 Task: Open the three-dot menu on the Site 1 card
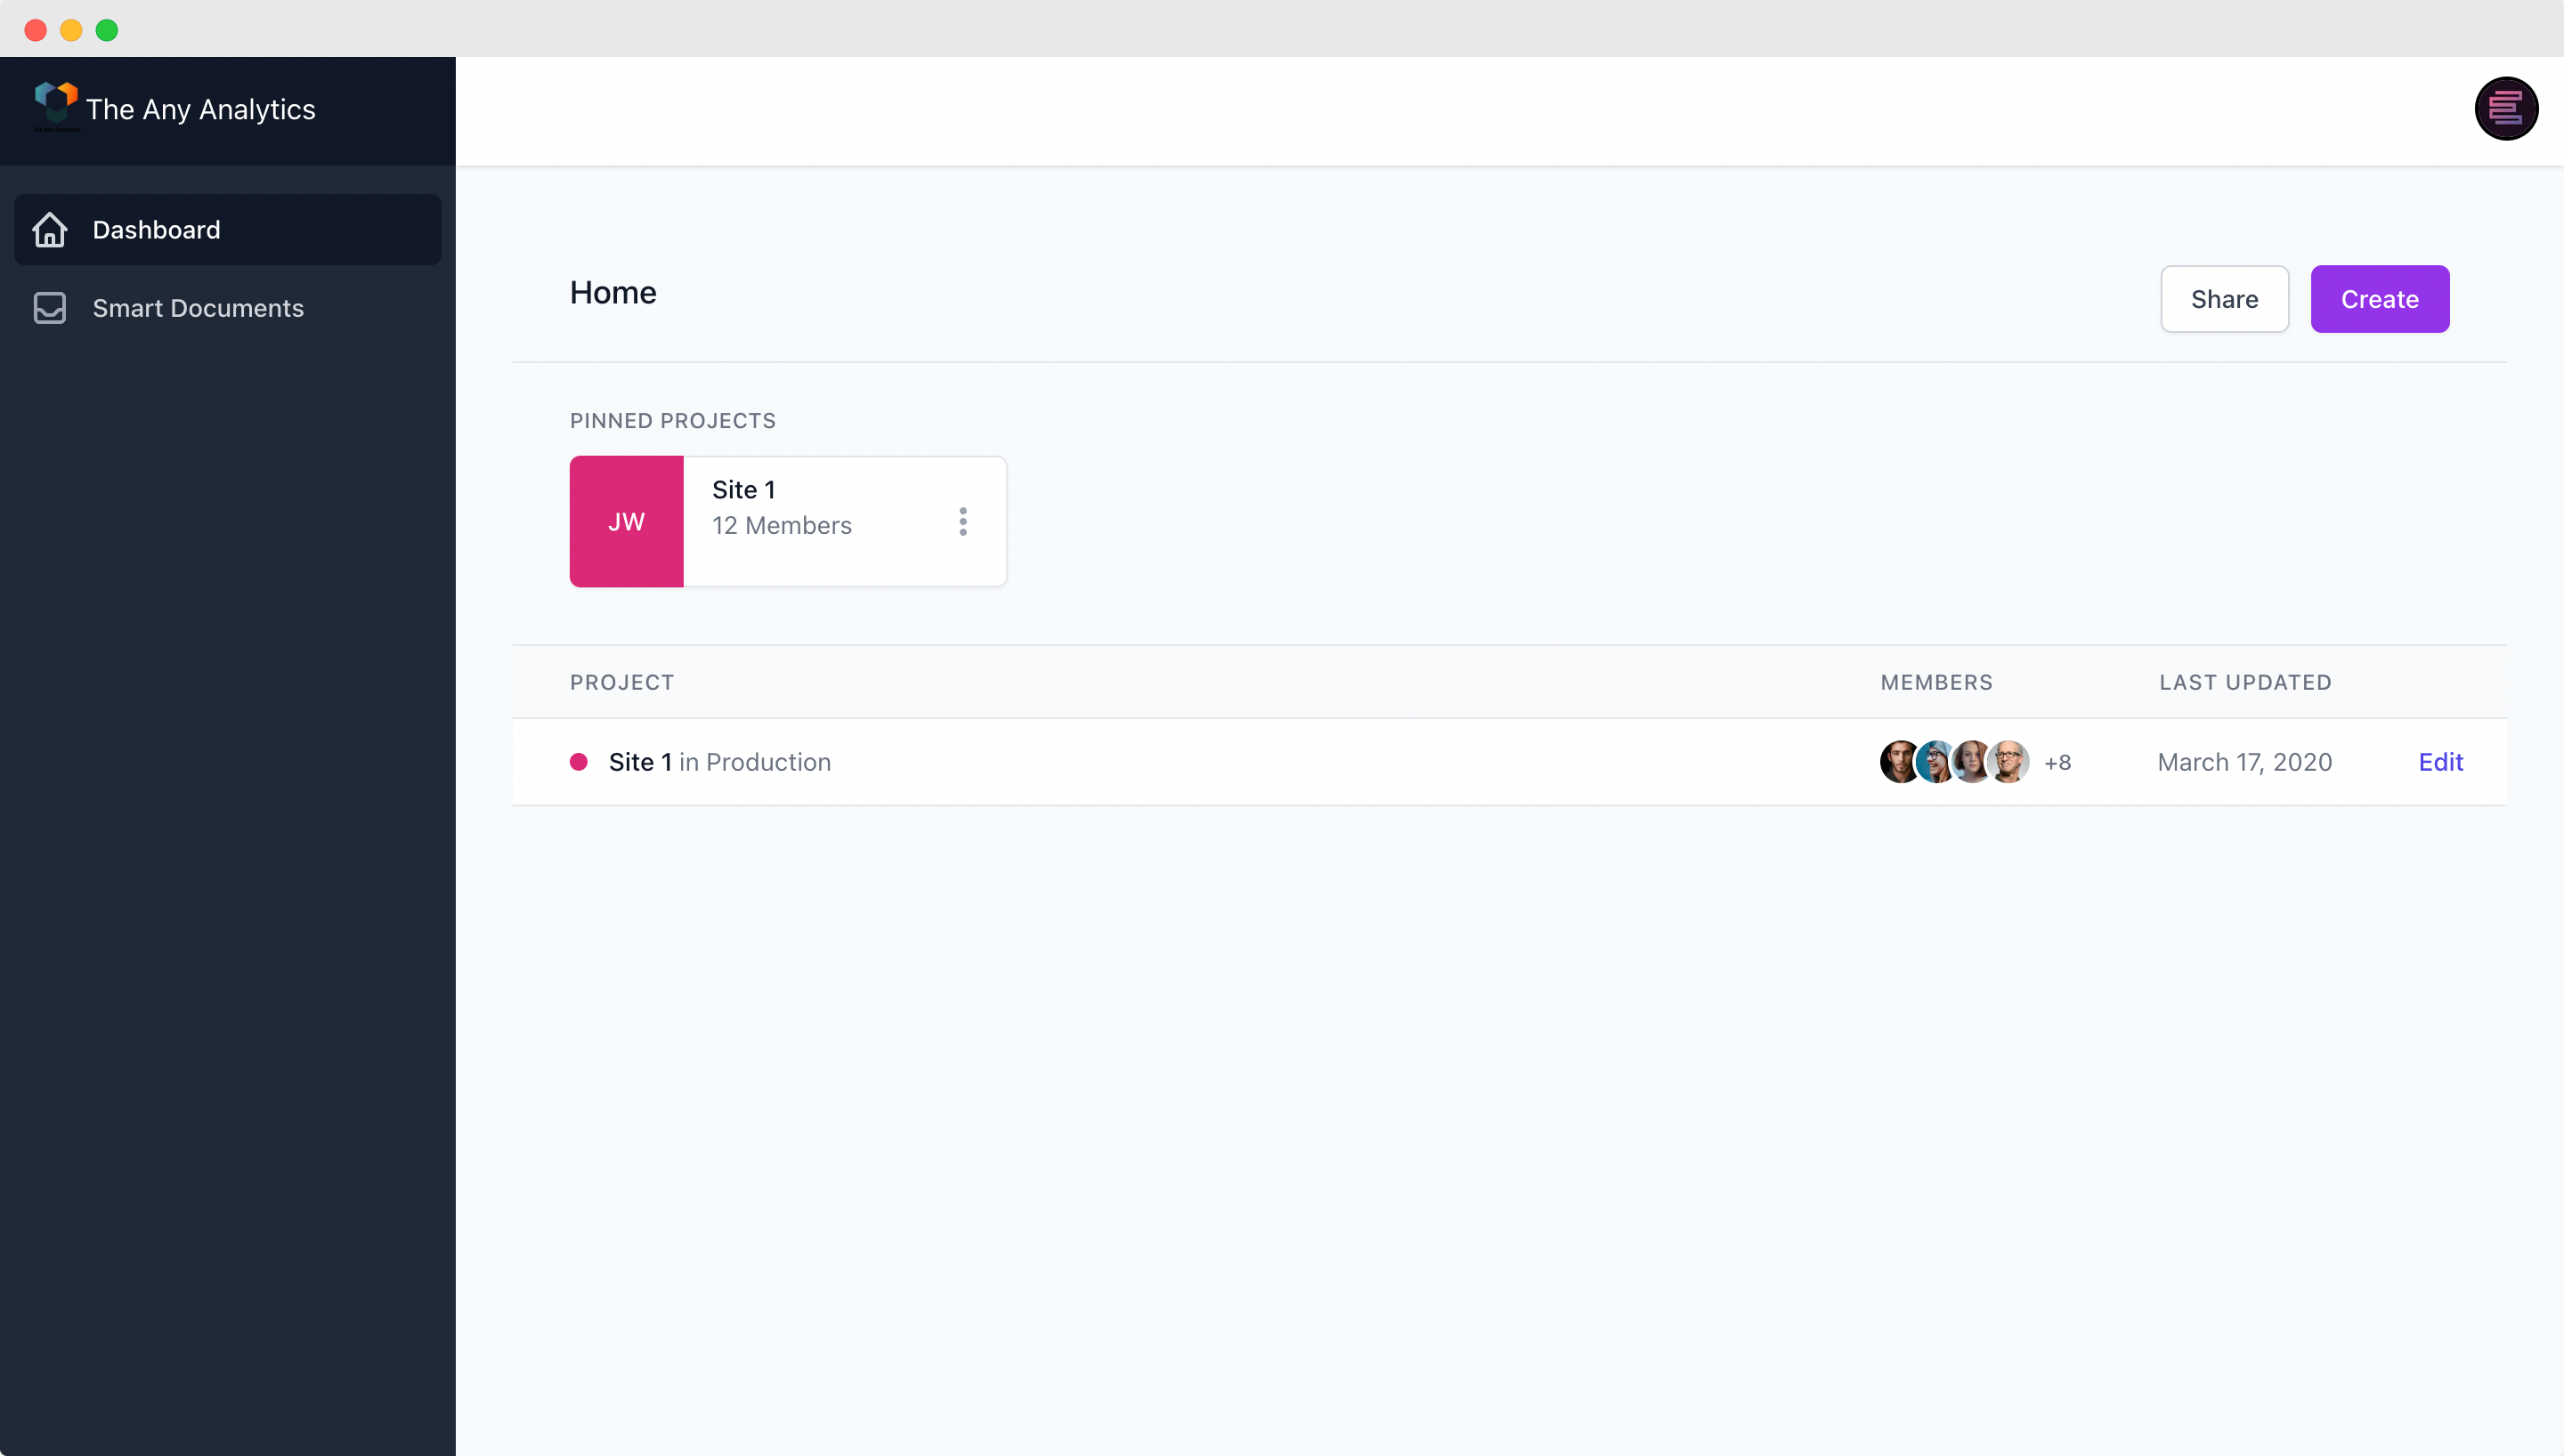click(x=962, y=521)
